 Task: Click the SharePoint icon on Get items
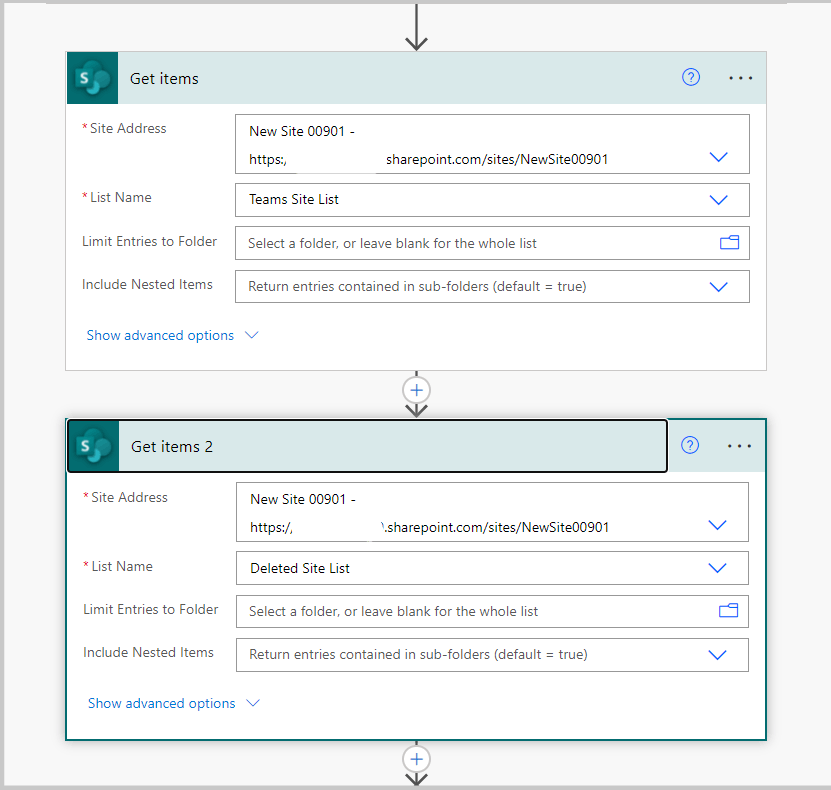(93, 78)
